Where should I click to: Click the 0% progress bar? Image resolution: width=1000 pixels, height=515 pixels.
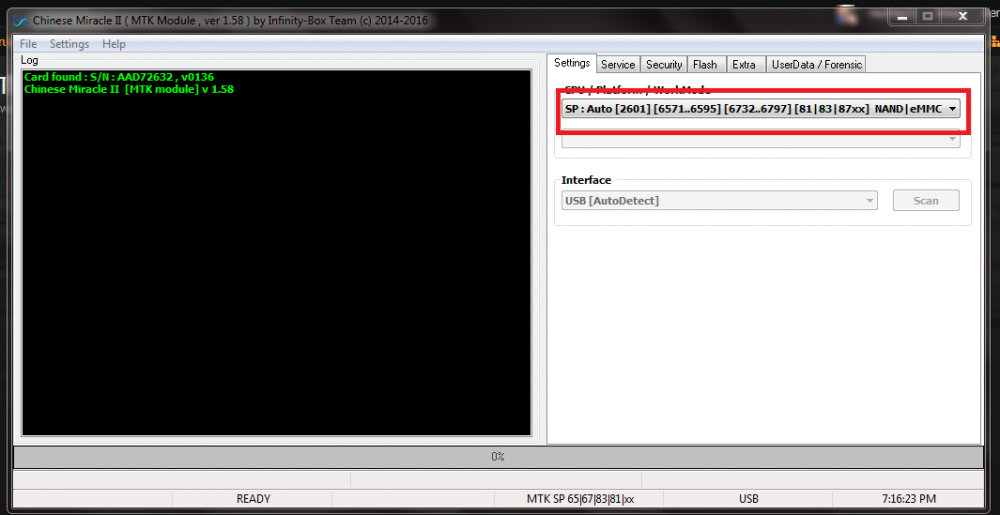click(498, 456)
